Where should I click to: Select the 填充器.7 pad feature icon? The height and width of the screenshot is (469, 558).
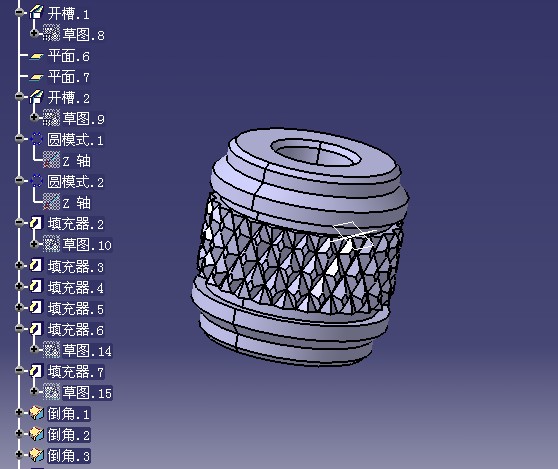[36, 371]
